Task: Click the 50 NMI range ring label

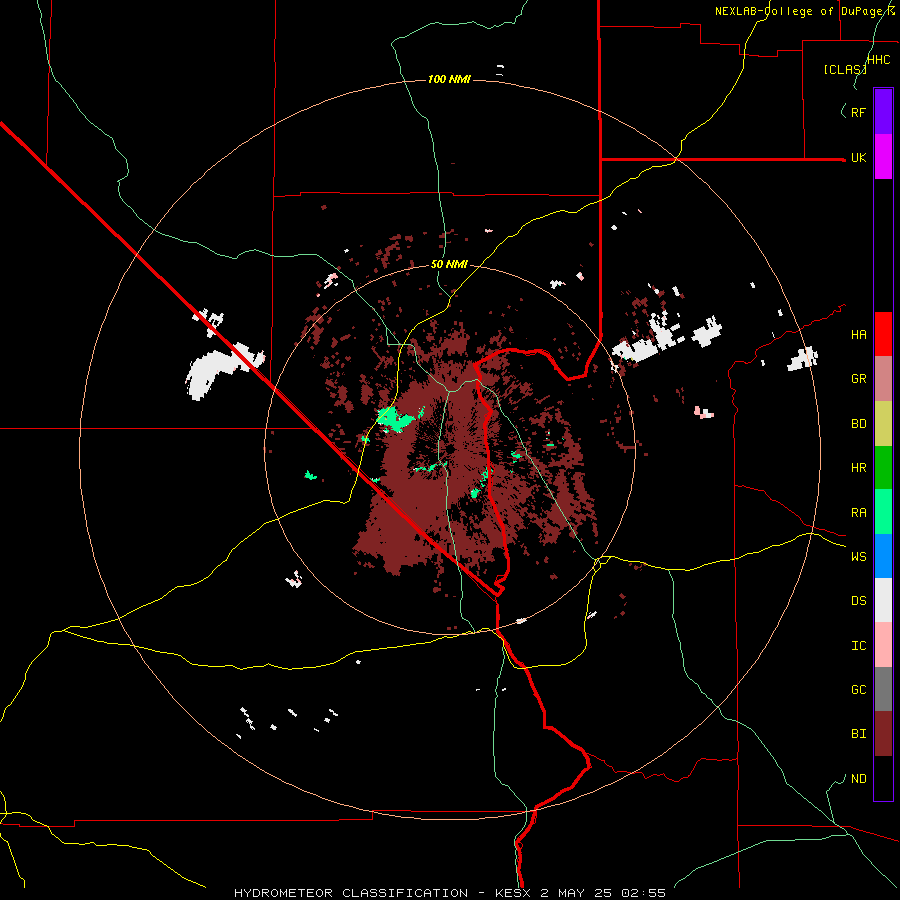Action: click(x=449, y=264)
